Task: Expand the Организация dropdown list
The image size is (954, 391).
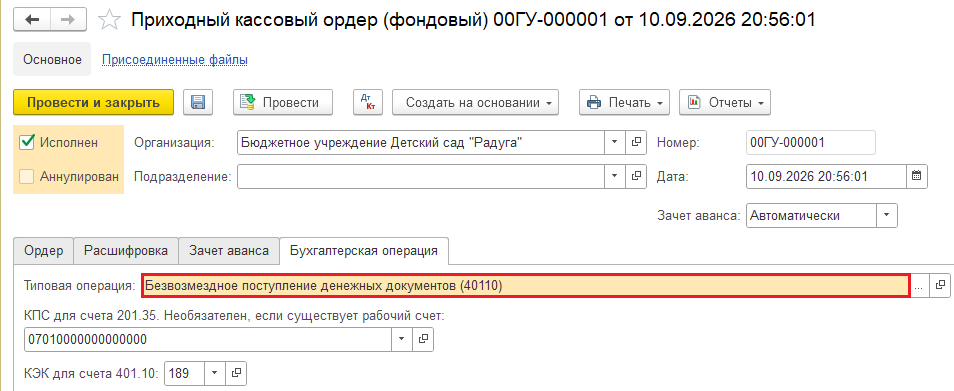Action: [x=615, y=142]
